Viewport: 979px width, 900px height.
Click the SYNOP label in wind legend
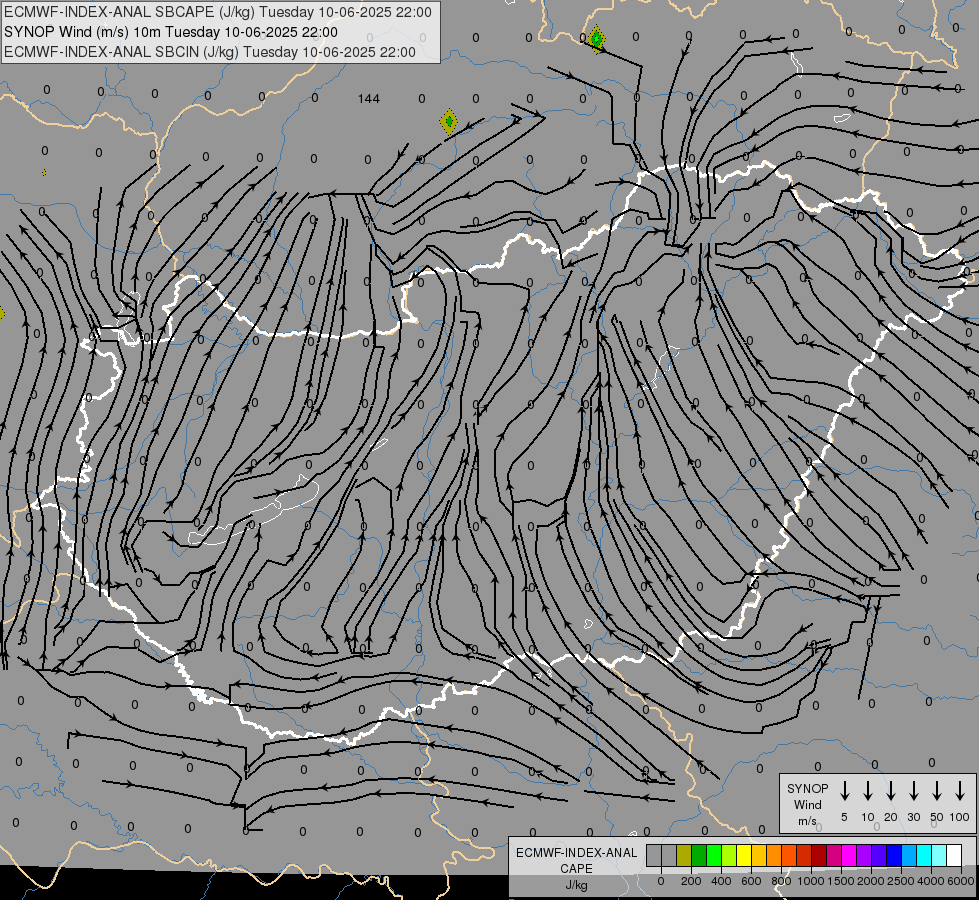click(807, 788)
